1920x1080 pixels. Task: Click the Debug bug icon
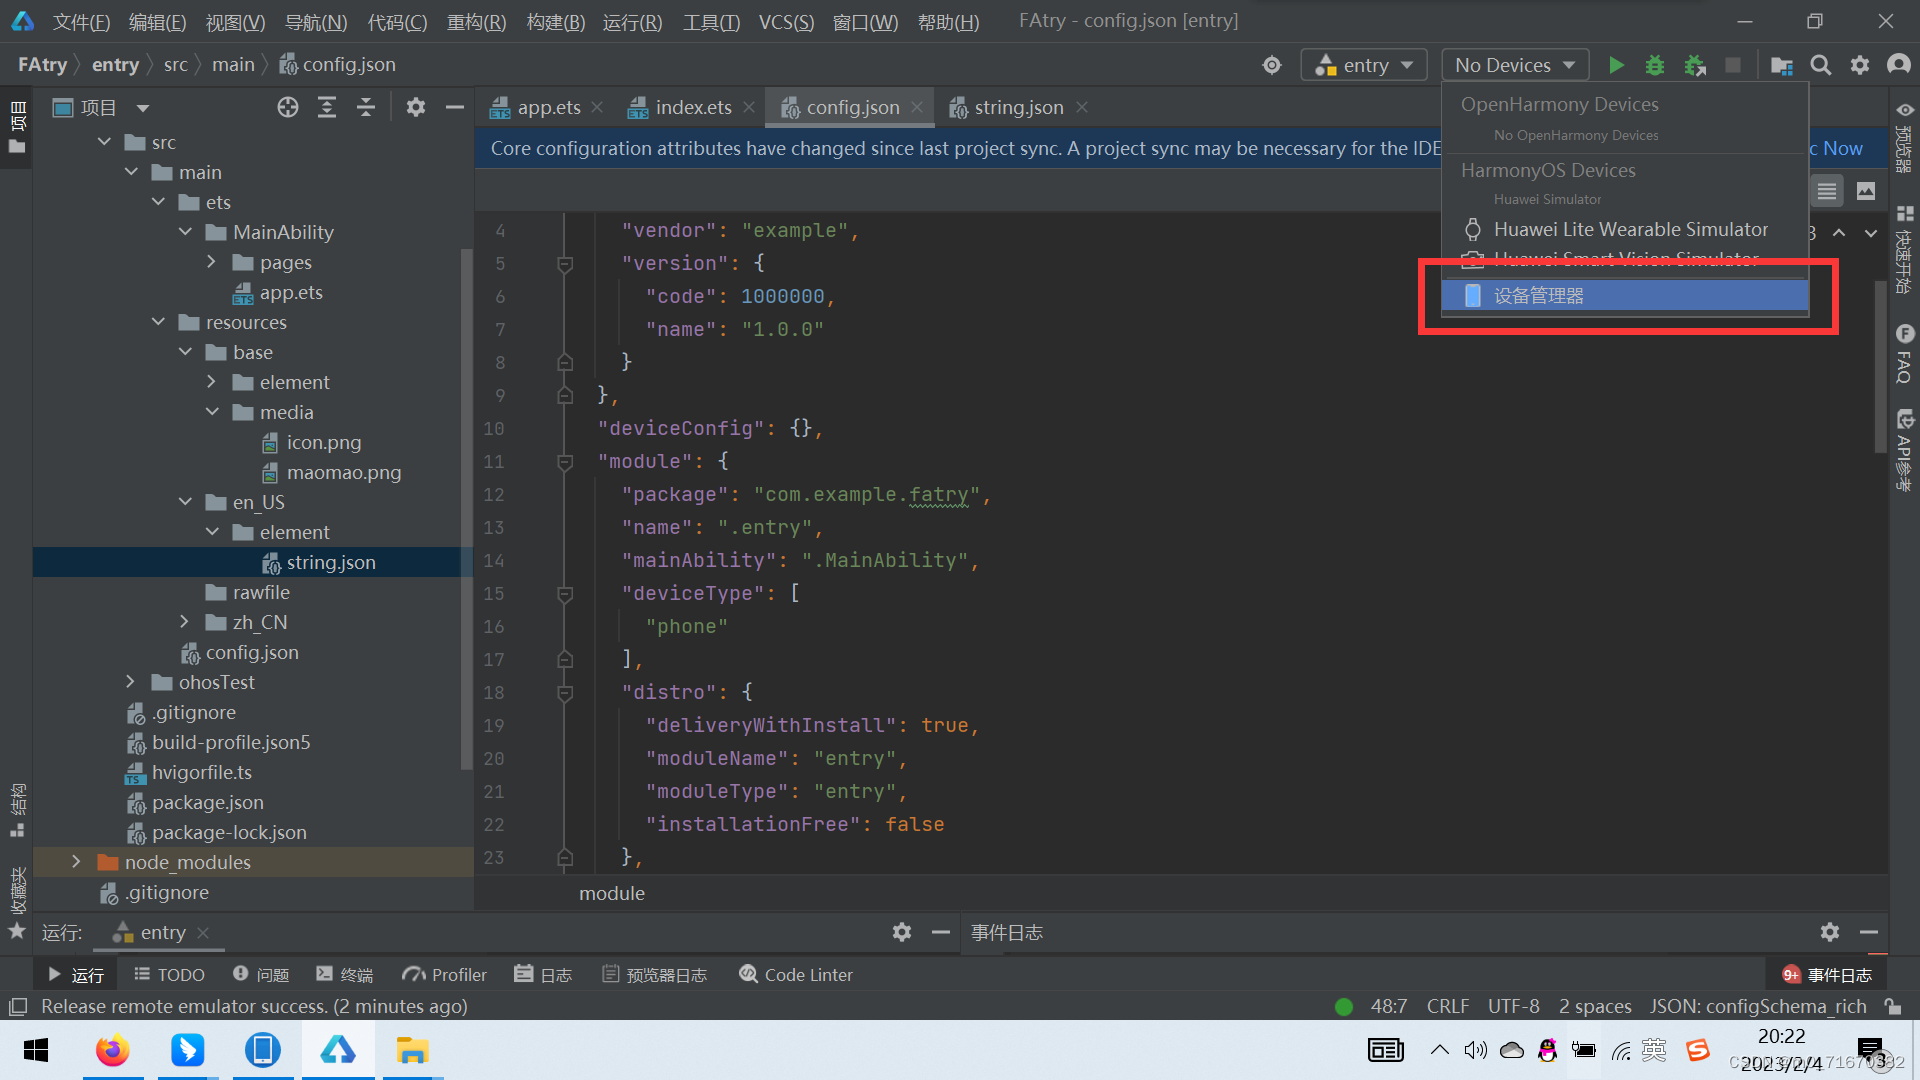(x=1655, y=65)
